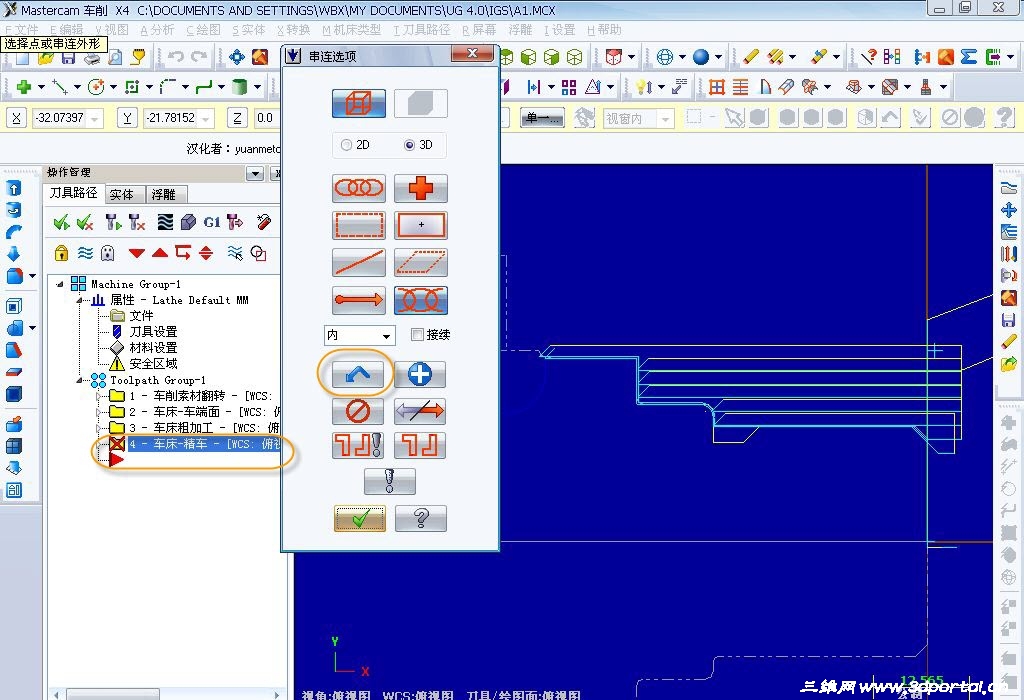
Task: Expand operation 1 - 车削素材翻转
Action: [99, 396]
